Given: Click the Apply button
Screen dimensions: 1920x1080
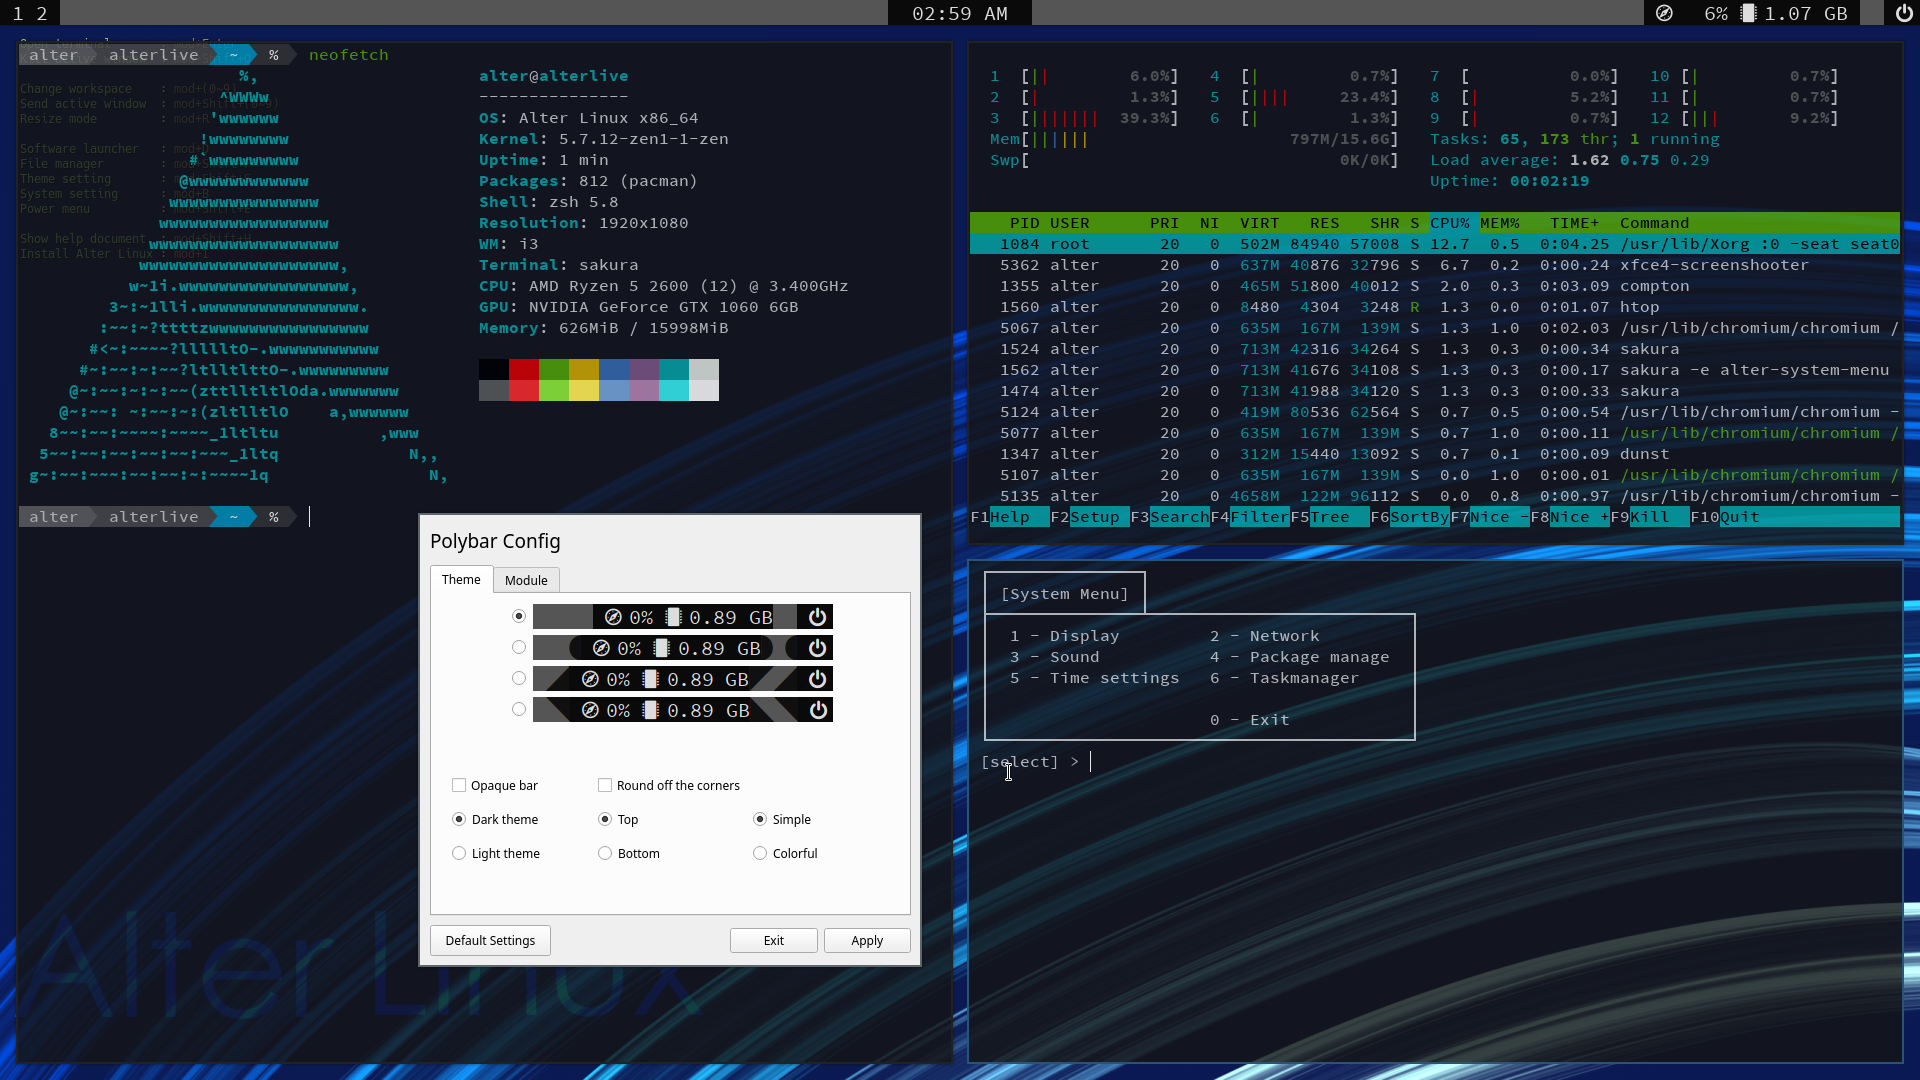Looking at the screenshot, I should [x=866, y=940].
